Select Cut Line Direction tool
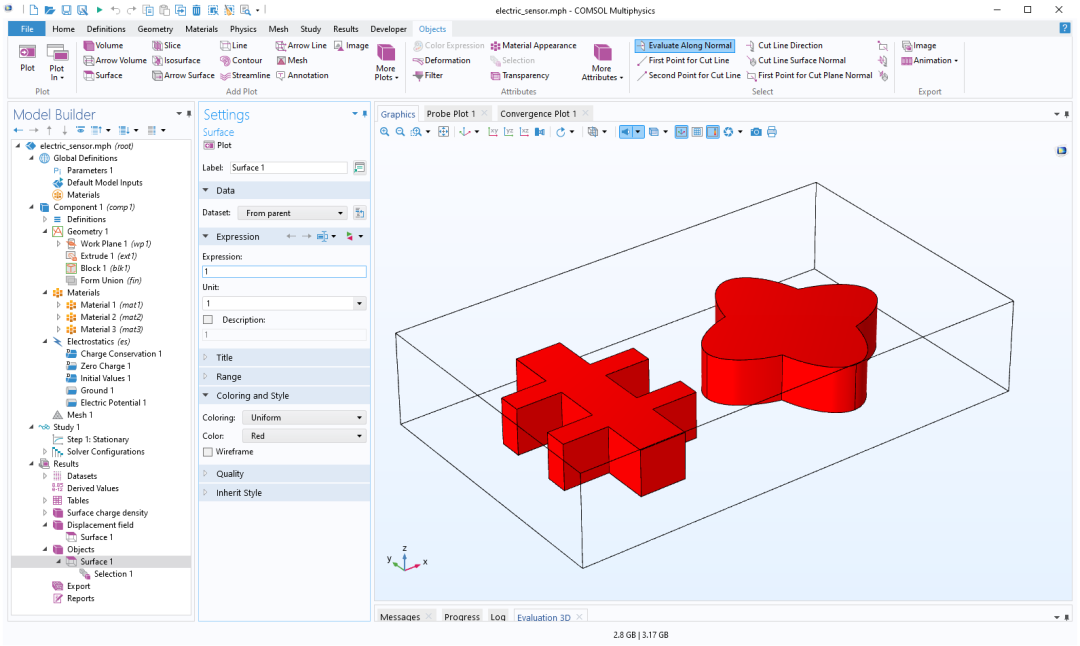The height and width of the screenshot is (646, 1080). tap(785, 45)
